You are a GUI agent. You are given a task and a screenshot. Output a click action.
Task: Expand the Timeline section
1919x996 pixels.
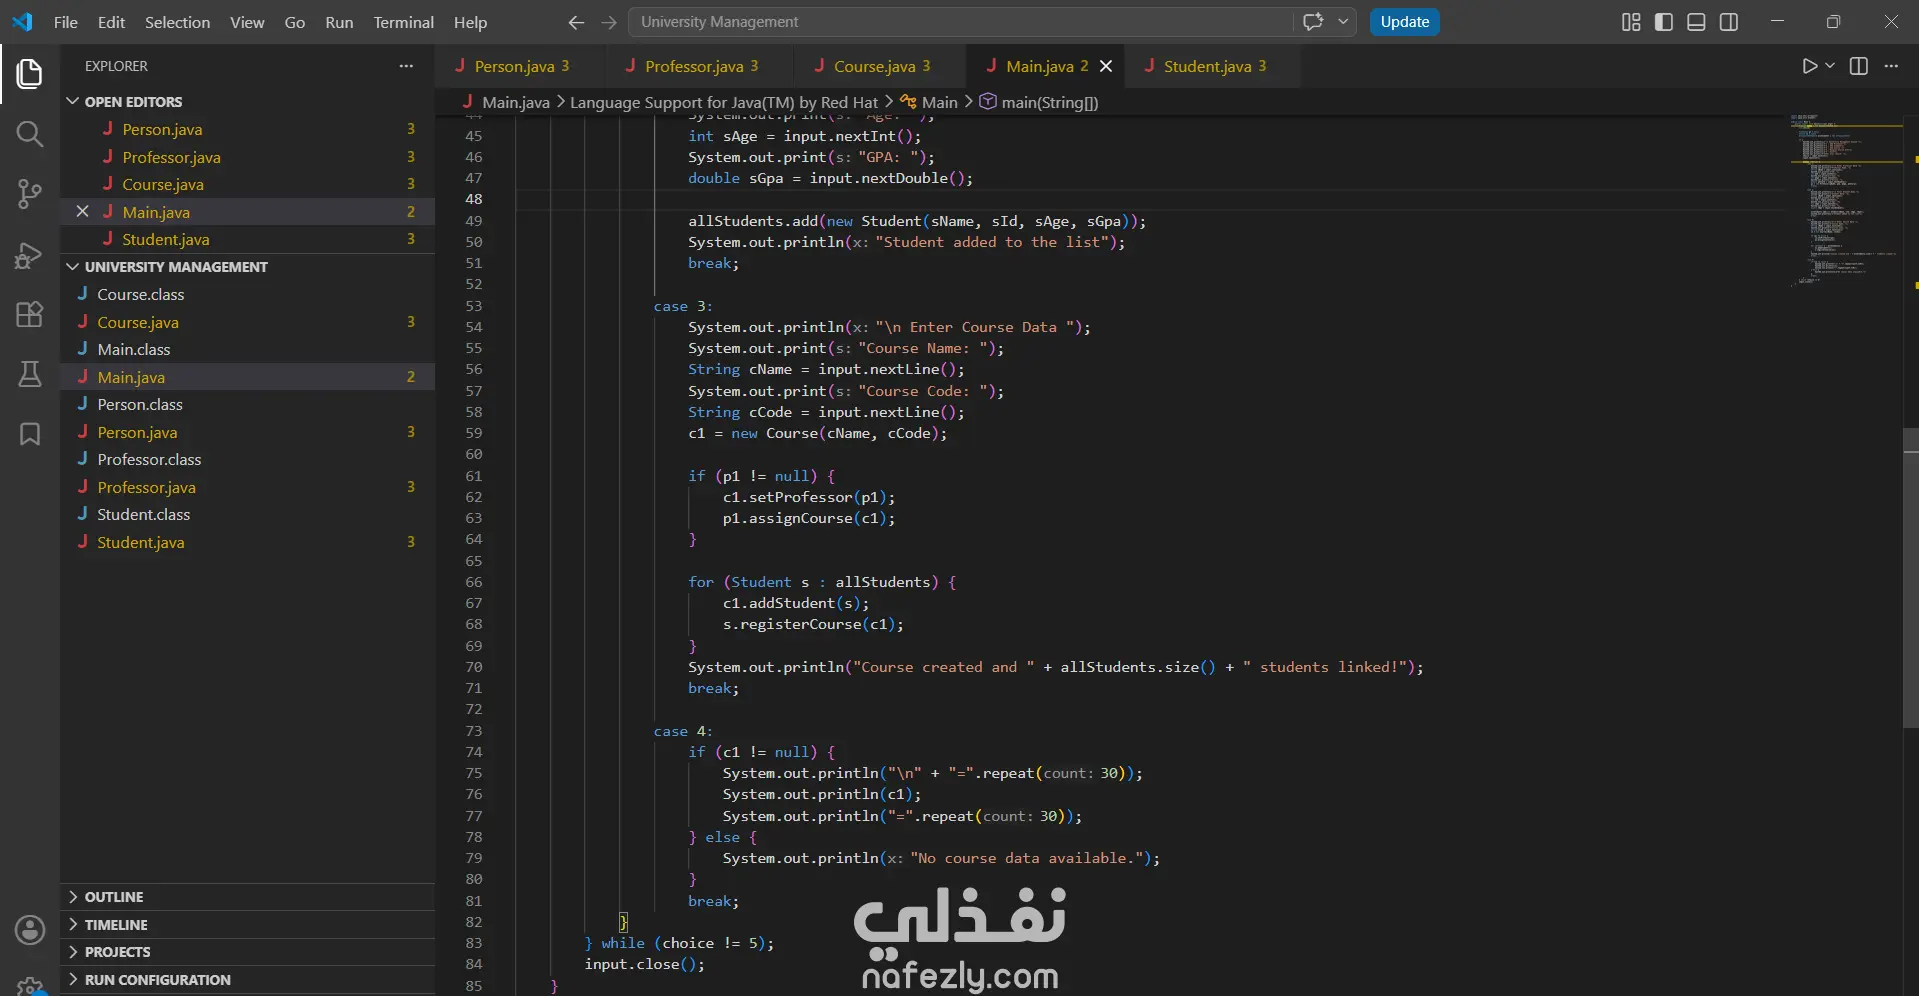(x=247, y=925)
